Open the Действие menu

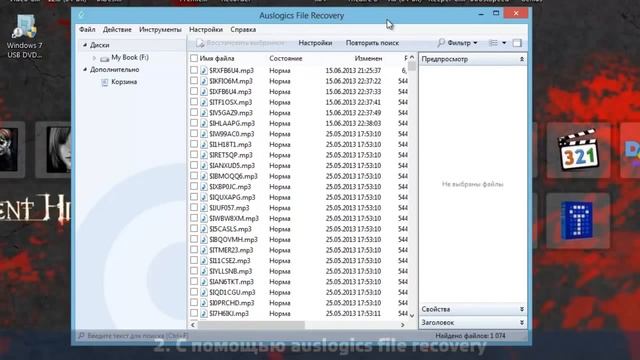click(117, 29)
